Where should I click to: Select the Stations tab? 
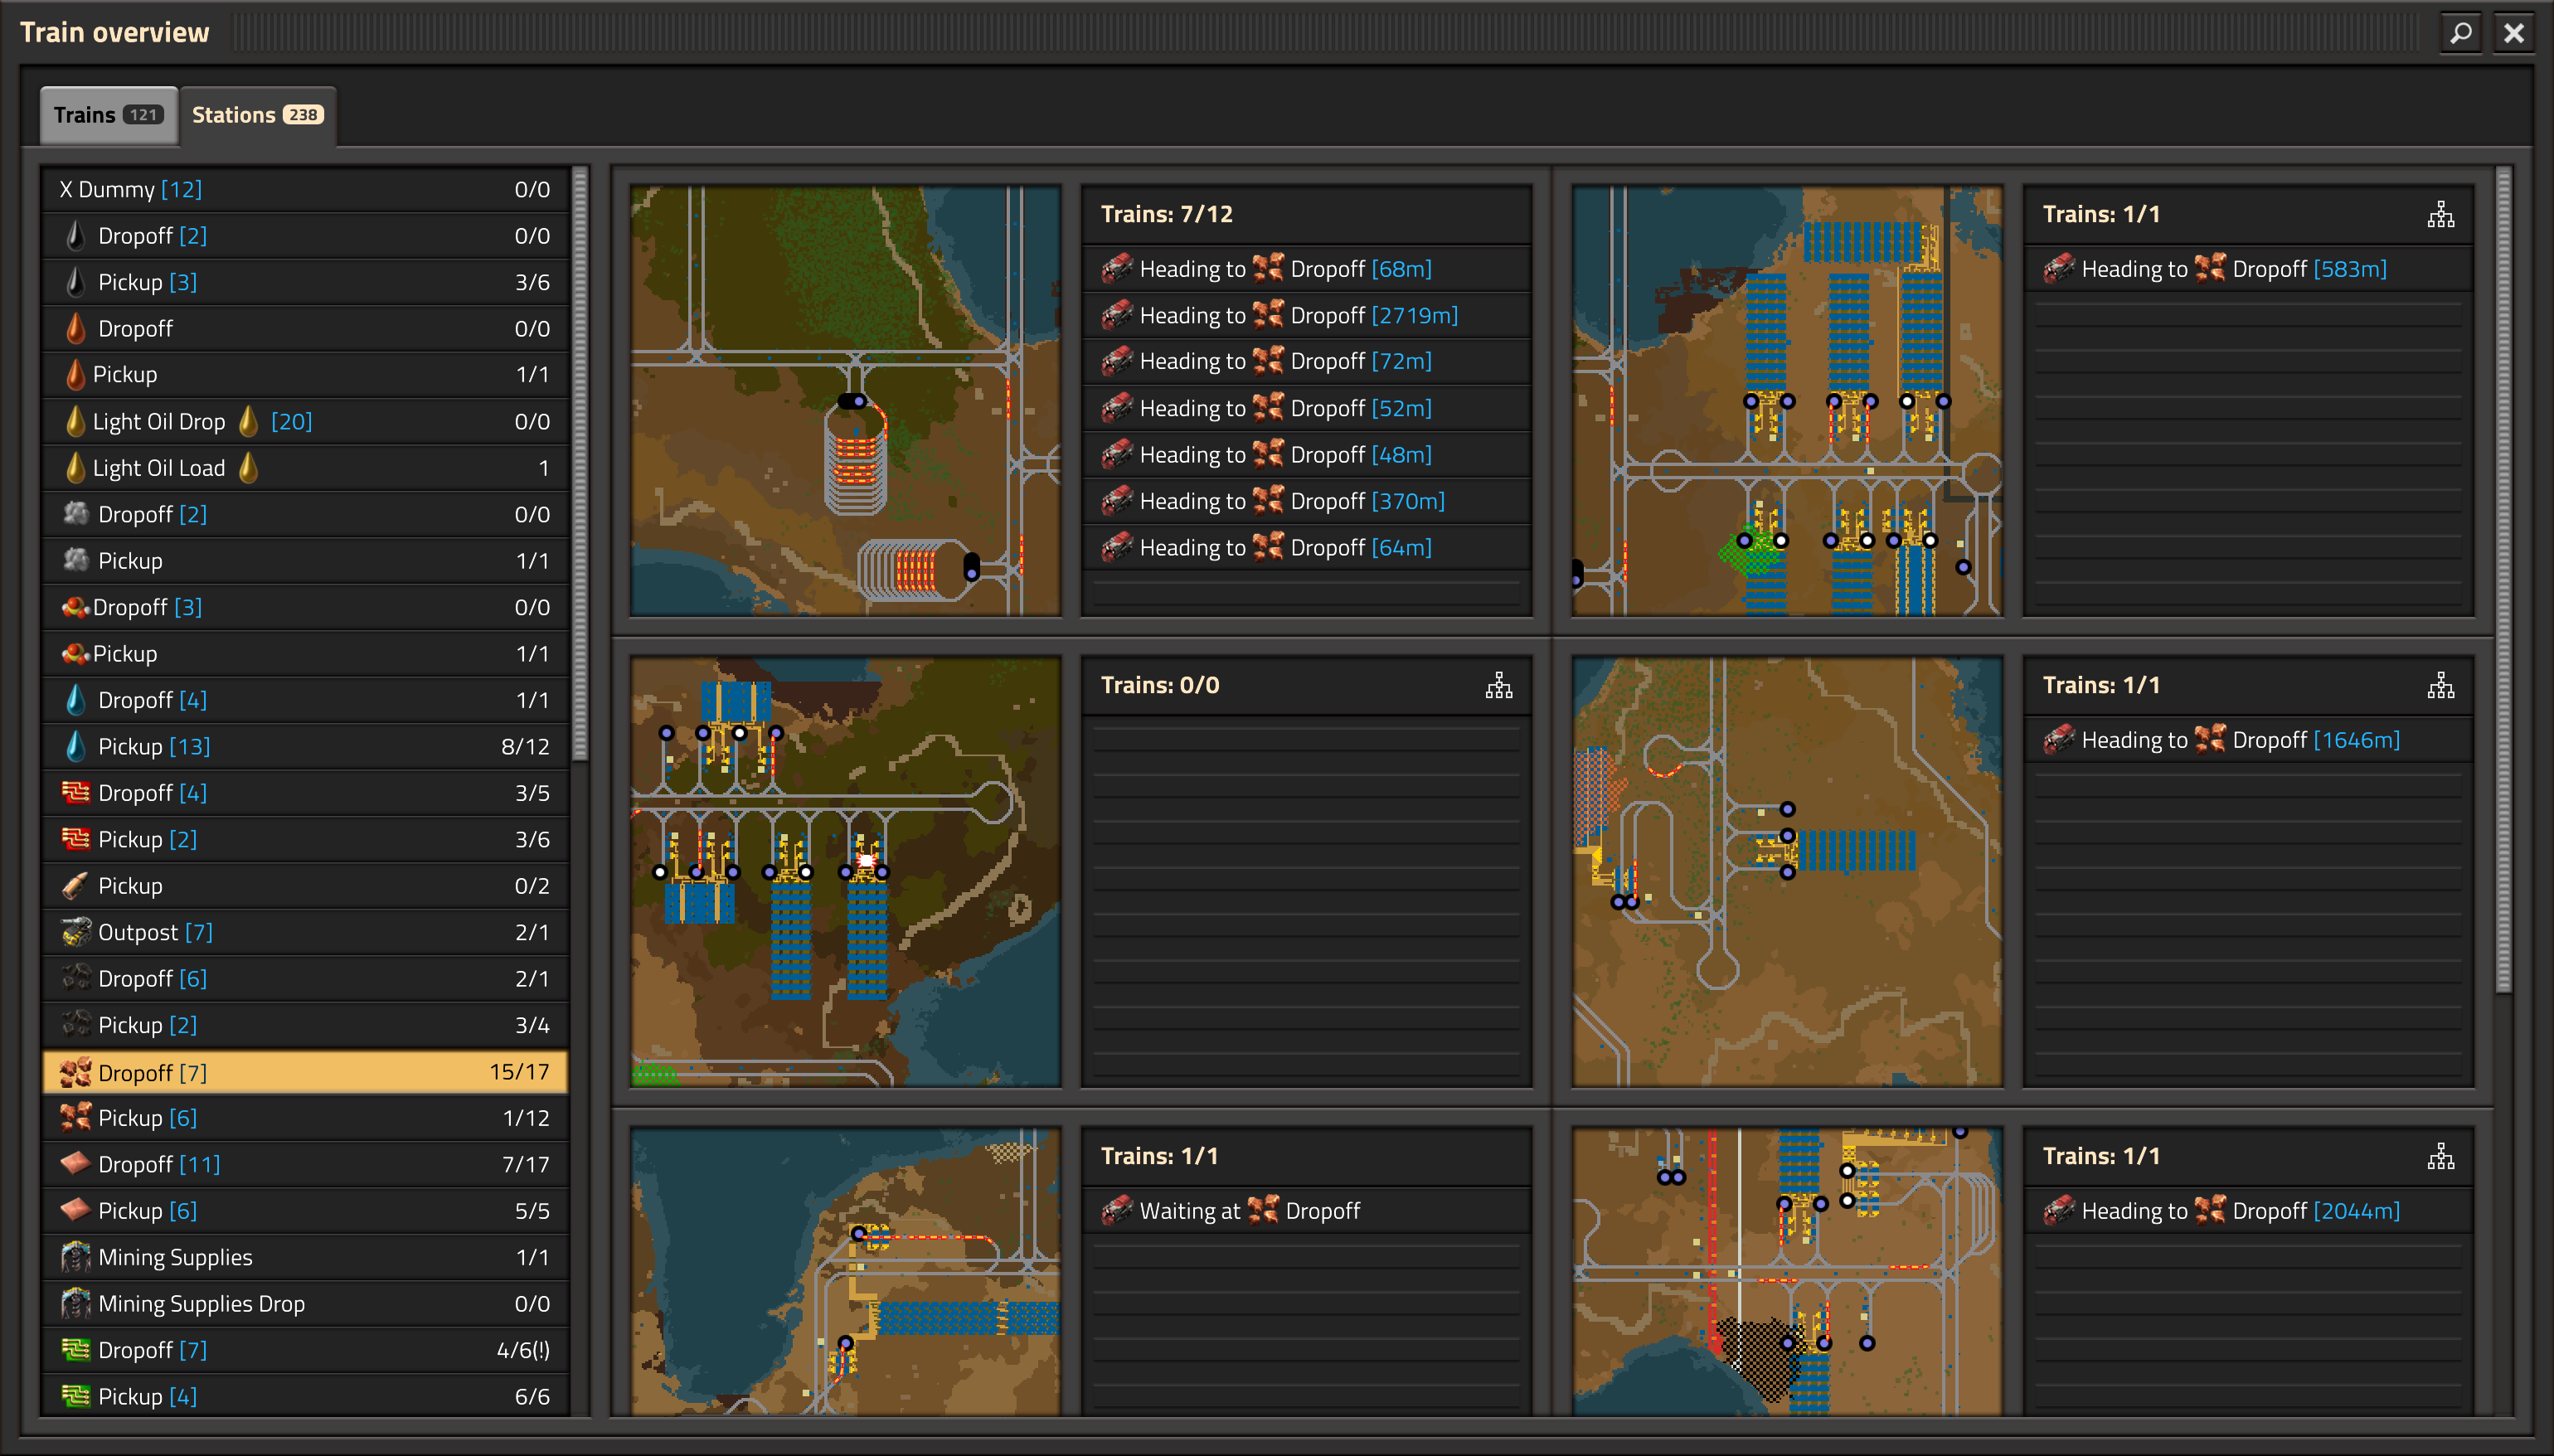click(257, 114)
